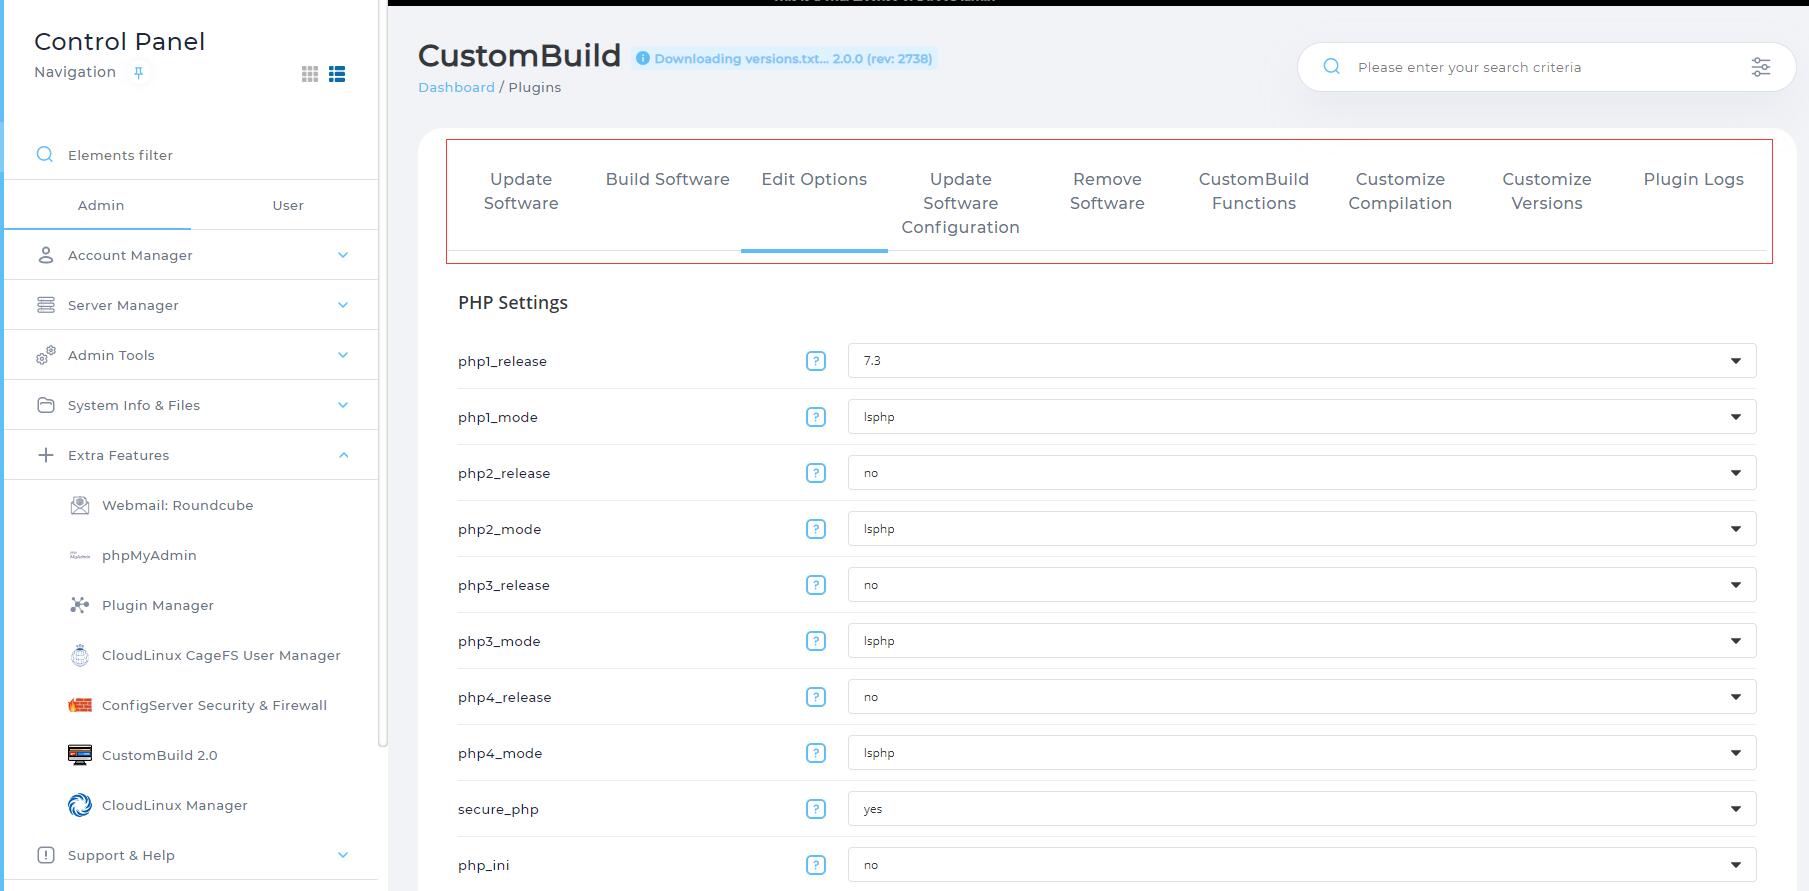Viewport: 1809px width, 891px height.
Task: Open the secure_php dropdown
Action: 1302,809
